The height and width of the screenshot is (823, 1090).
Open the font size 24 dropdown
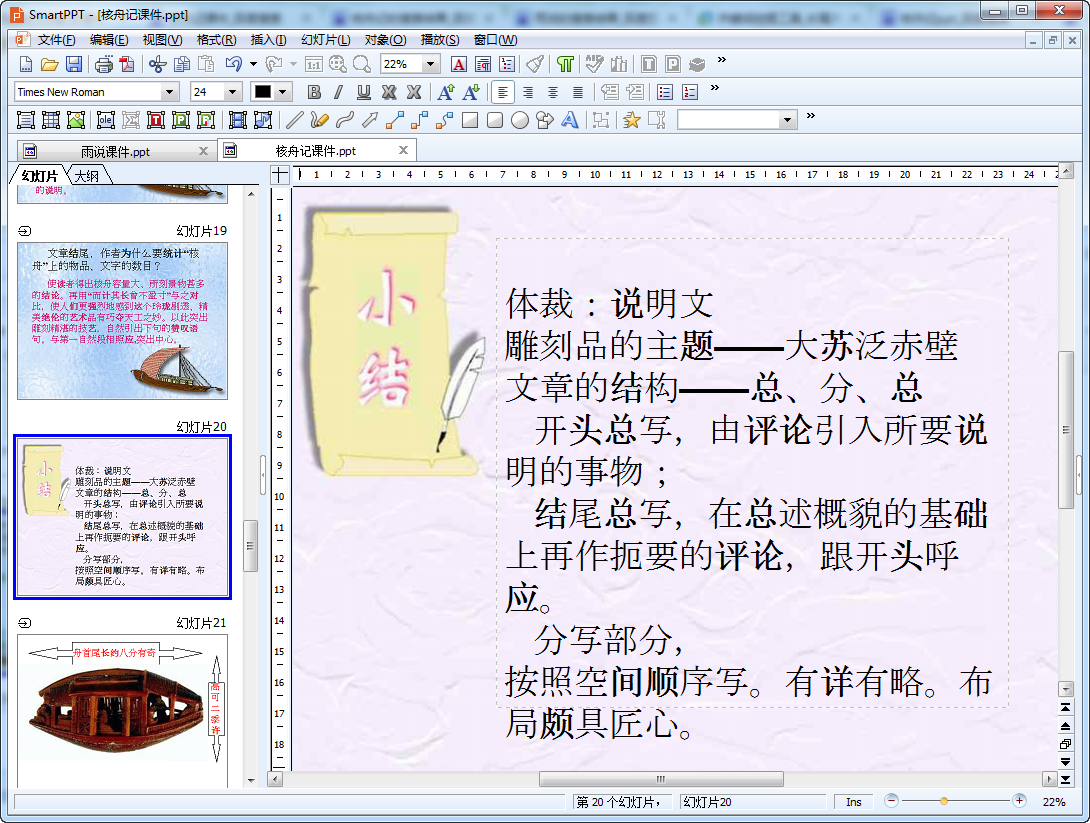(x=233, y=92)
